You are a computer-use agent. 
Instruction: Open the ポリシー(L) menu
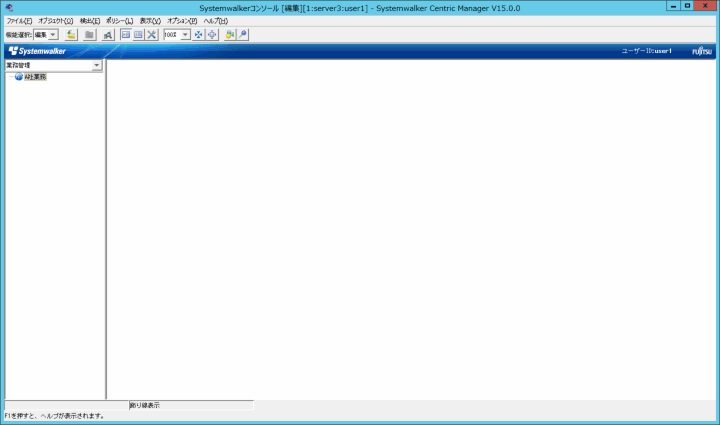[x=119, y=21]
